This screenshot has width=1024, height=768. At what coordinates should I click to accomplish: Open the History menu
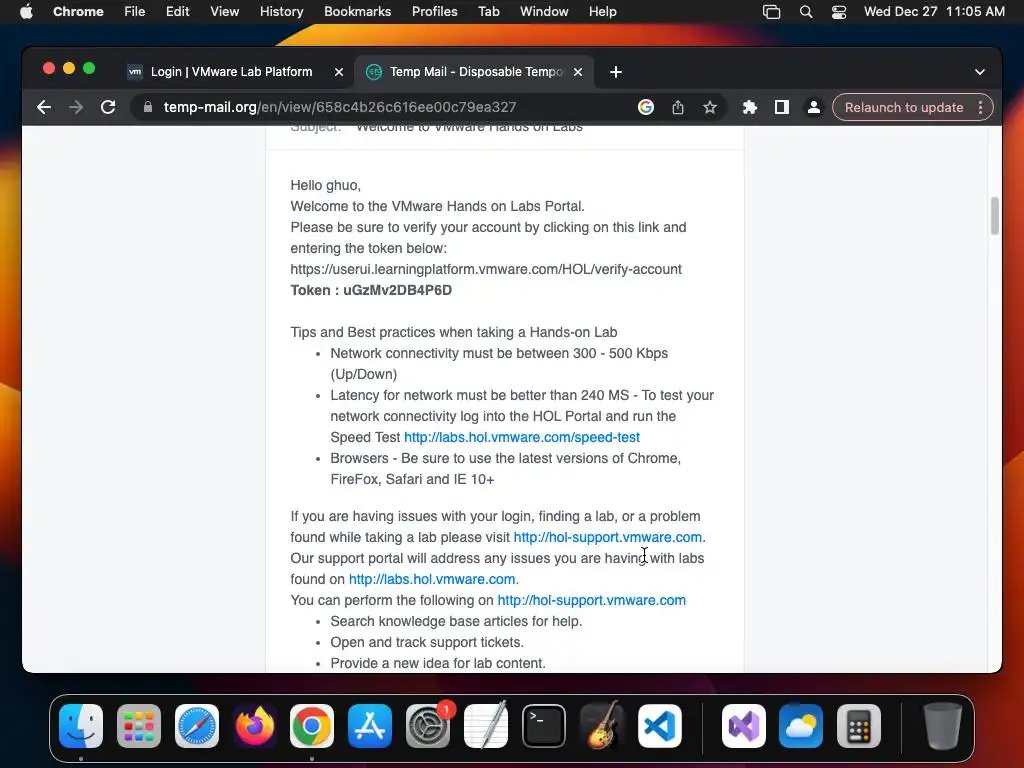[281, 12]
